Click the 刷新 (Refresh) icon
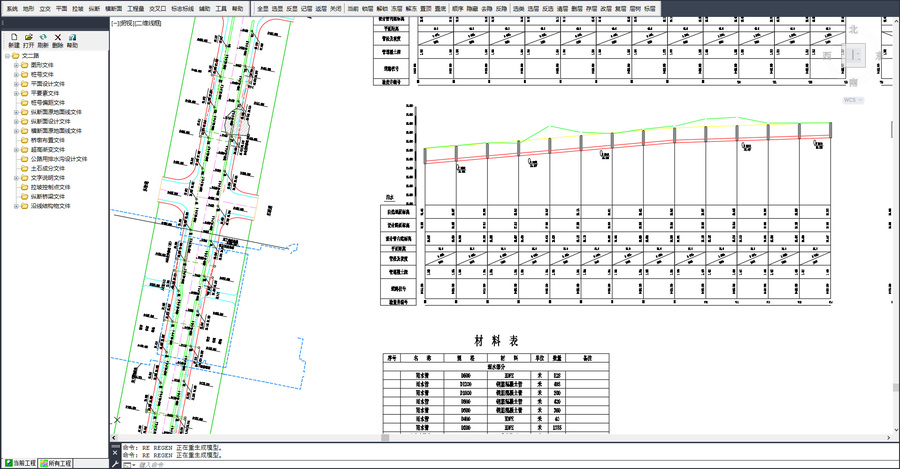 point(43,37)
